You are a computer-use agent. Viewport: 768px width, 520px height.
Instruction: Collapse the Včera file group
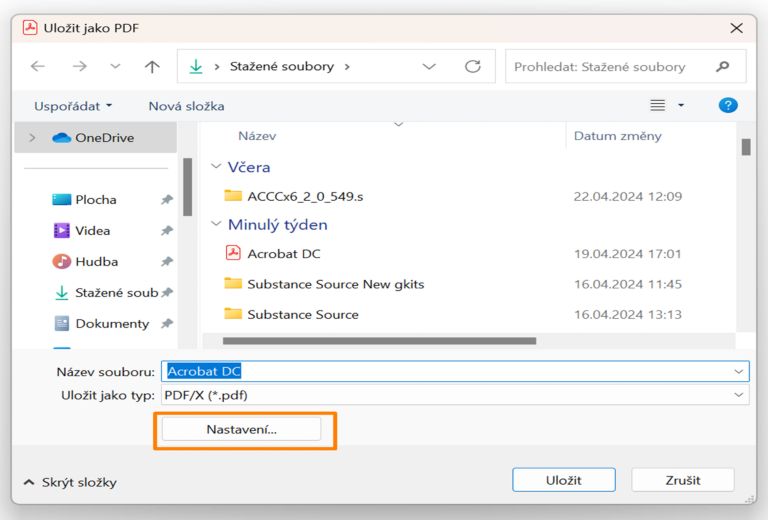(x=216, y=167)
